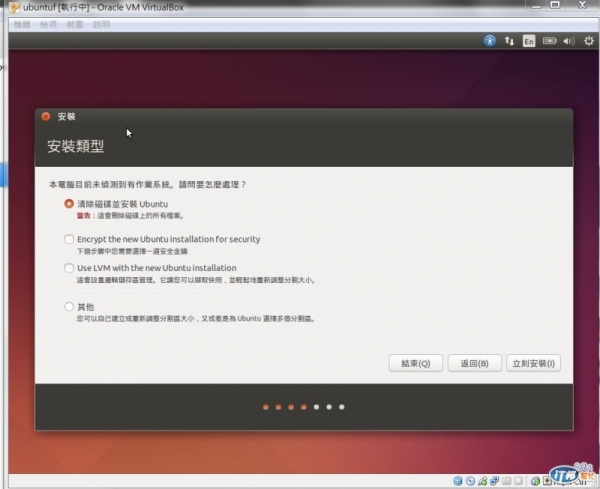Click the ubuntuf Oracle VM VirtualBox title

[103, 7]
